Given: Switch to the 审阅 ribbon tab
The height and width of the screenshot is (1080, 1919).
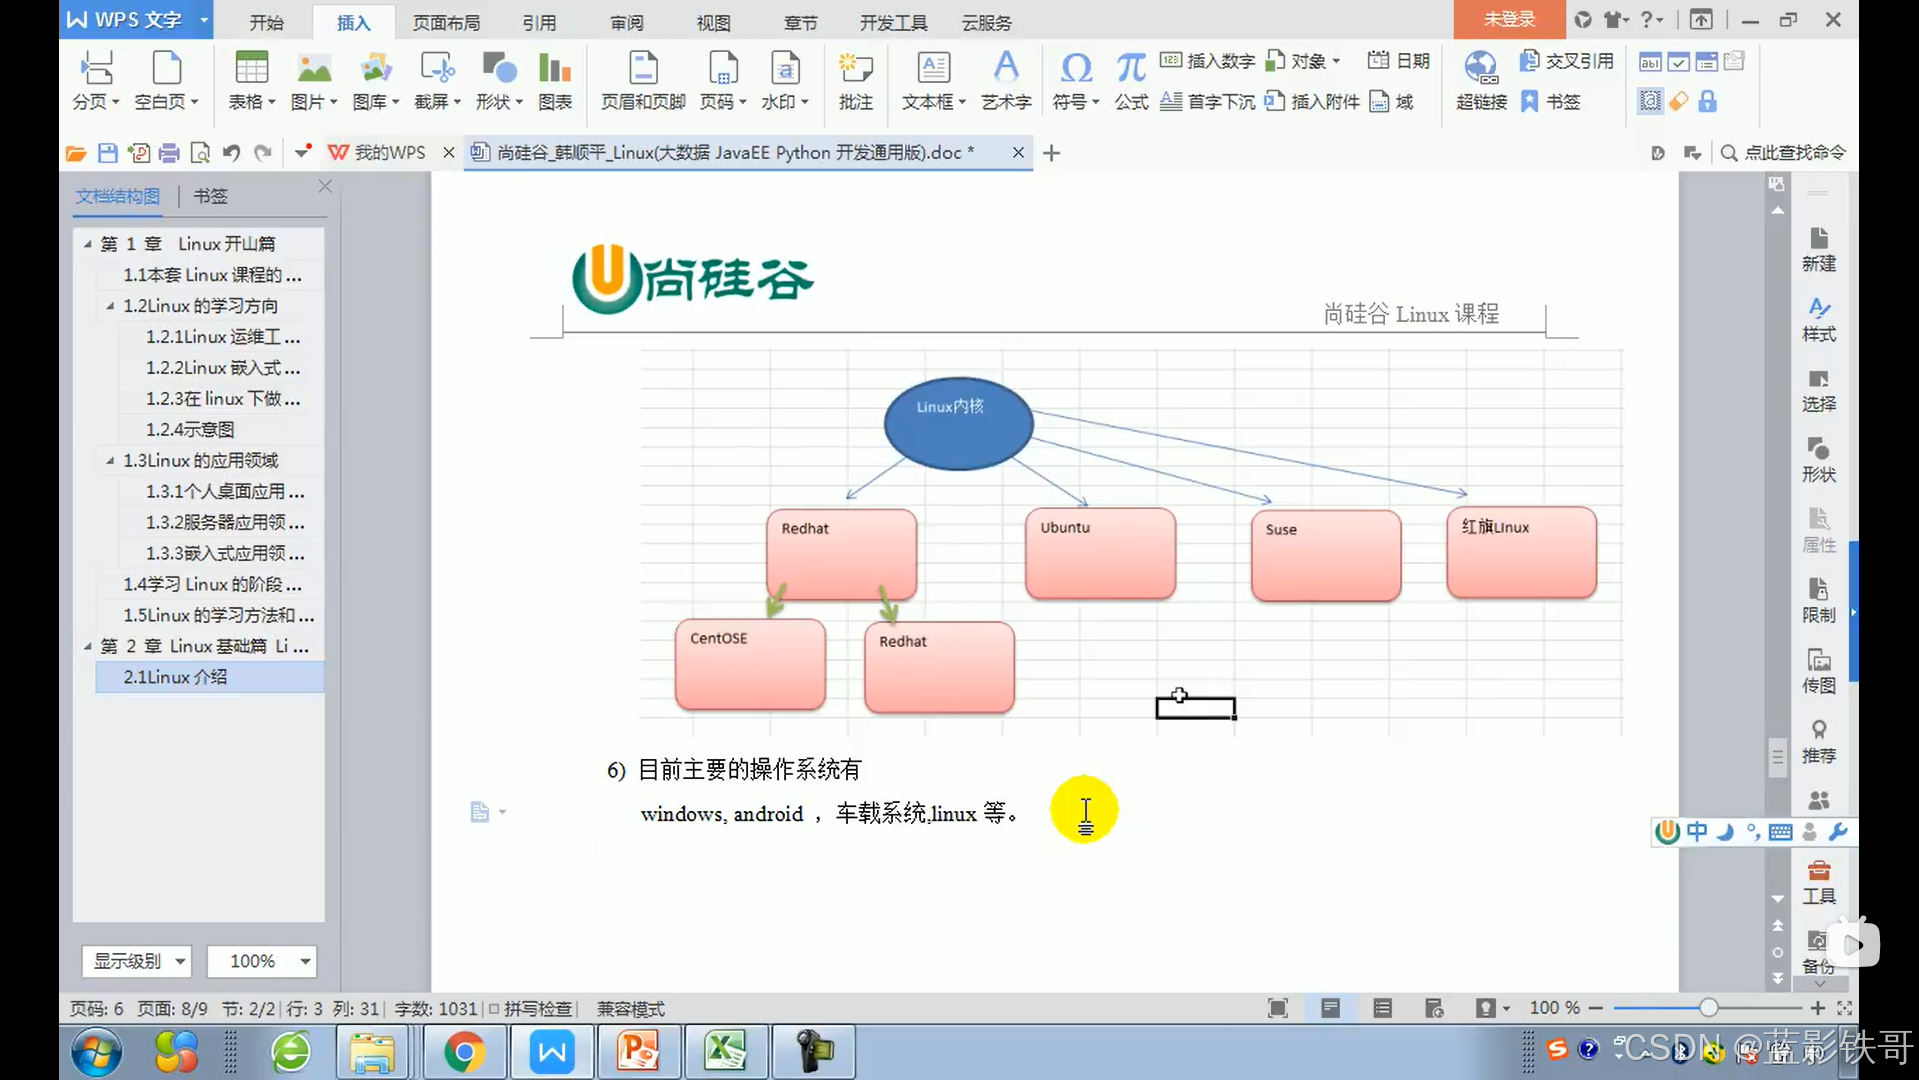Looking at the screenshot, I should (x=627, y=22).
